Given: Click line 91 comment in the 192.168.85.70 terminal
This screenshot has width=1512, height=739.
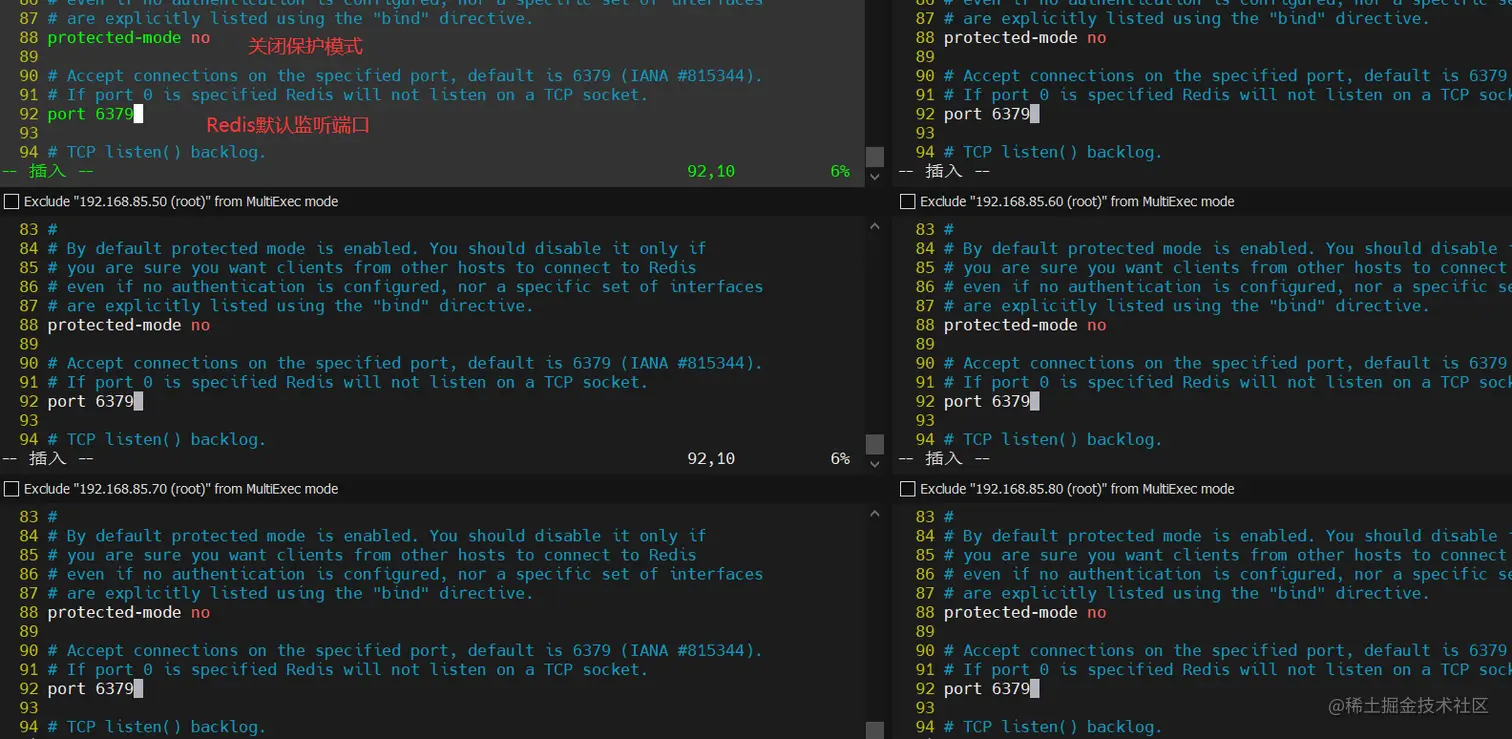Looking at the screenshot, I should (x=348, y=669).
